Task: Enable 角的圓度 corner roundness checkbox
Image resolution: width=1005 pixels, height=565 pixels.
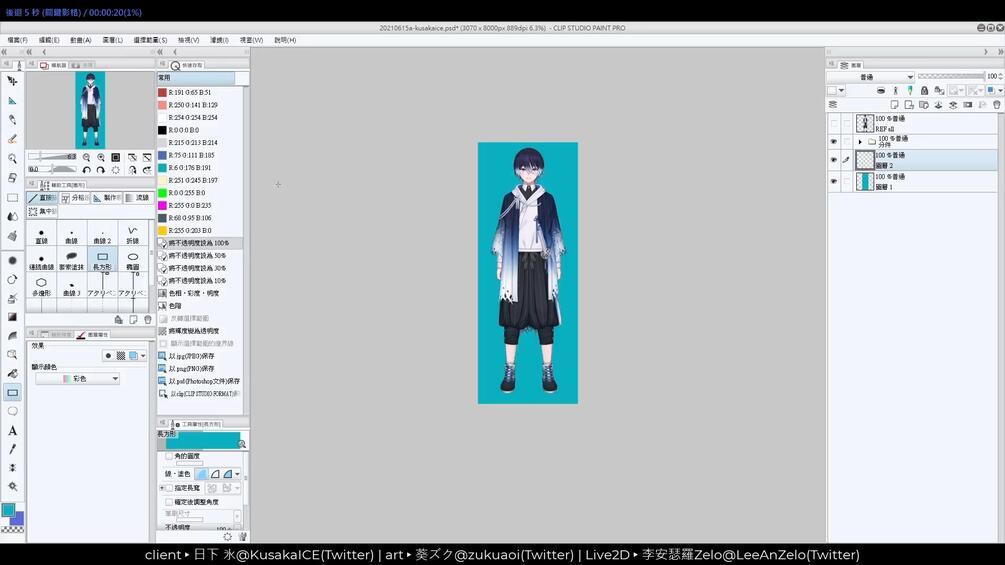Action: pos(169,455)
